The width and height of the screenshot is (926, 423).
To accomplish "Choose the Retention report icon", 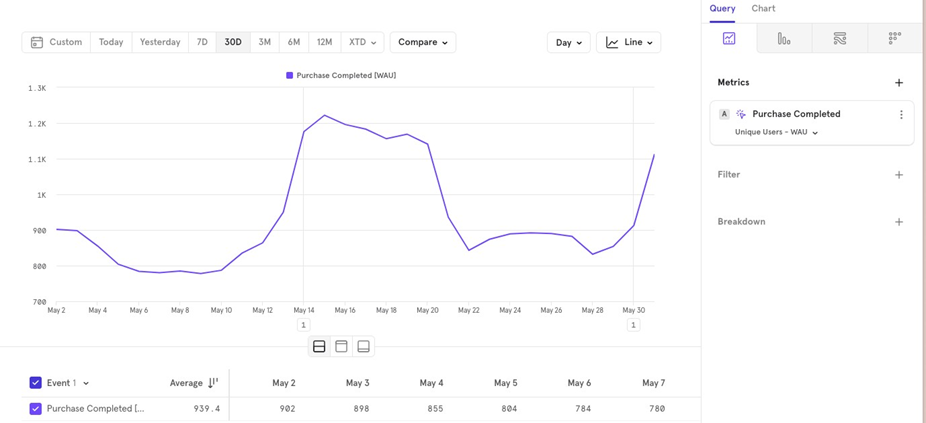I will coord(894,39).
